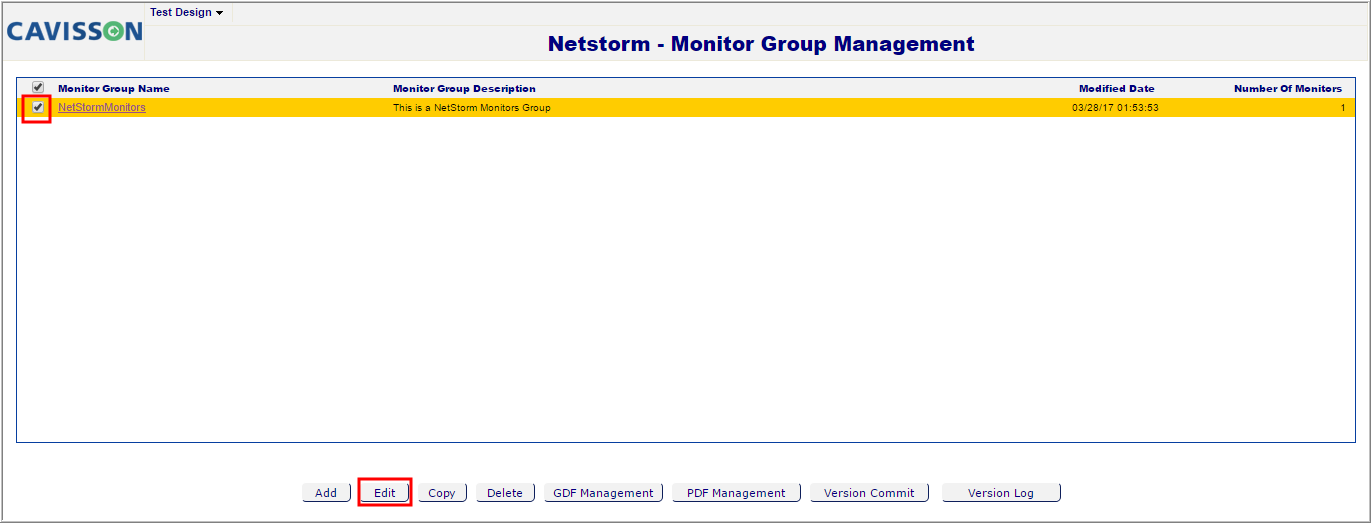
Task: Open GDF Management
Action: coord(603,493)
